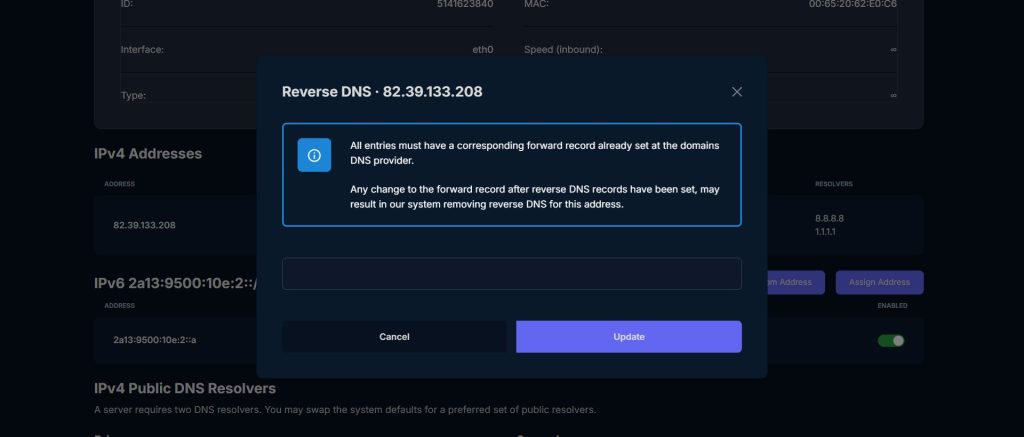Click the blue info icon in the notice
1024x437 pixels.
314,155
